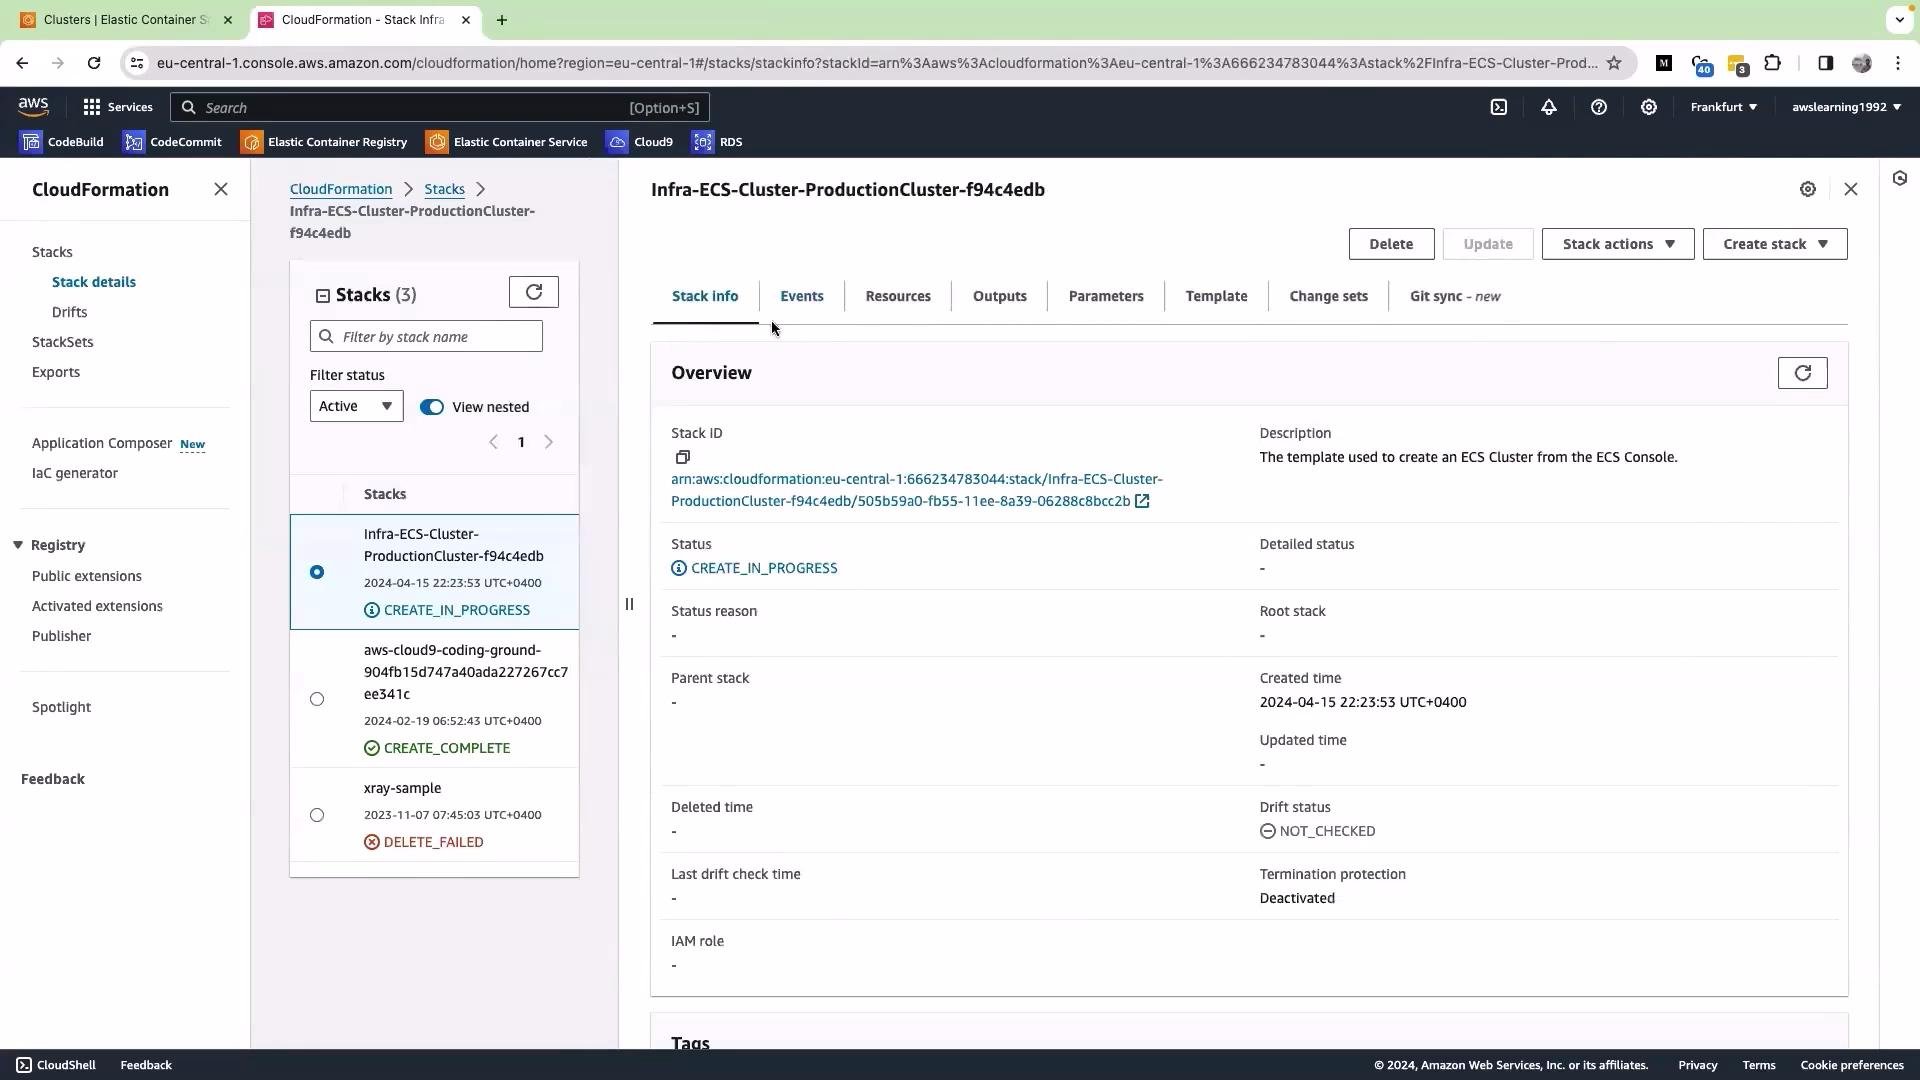This screenshot has width=1920, height=1080.
Task: Close the CloudFormation navigation pane
Action: (x=221, y=189)
